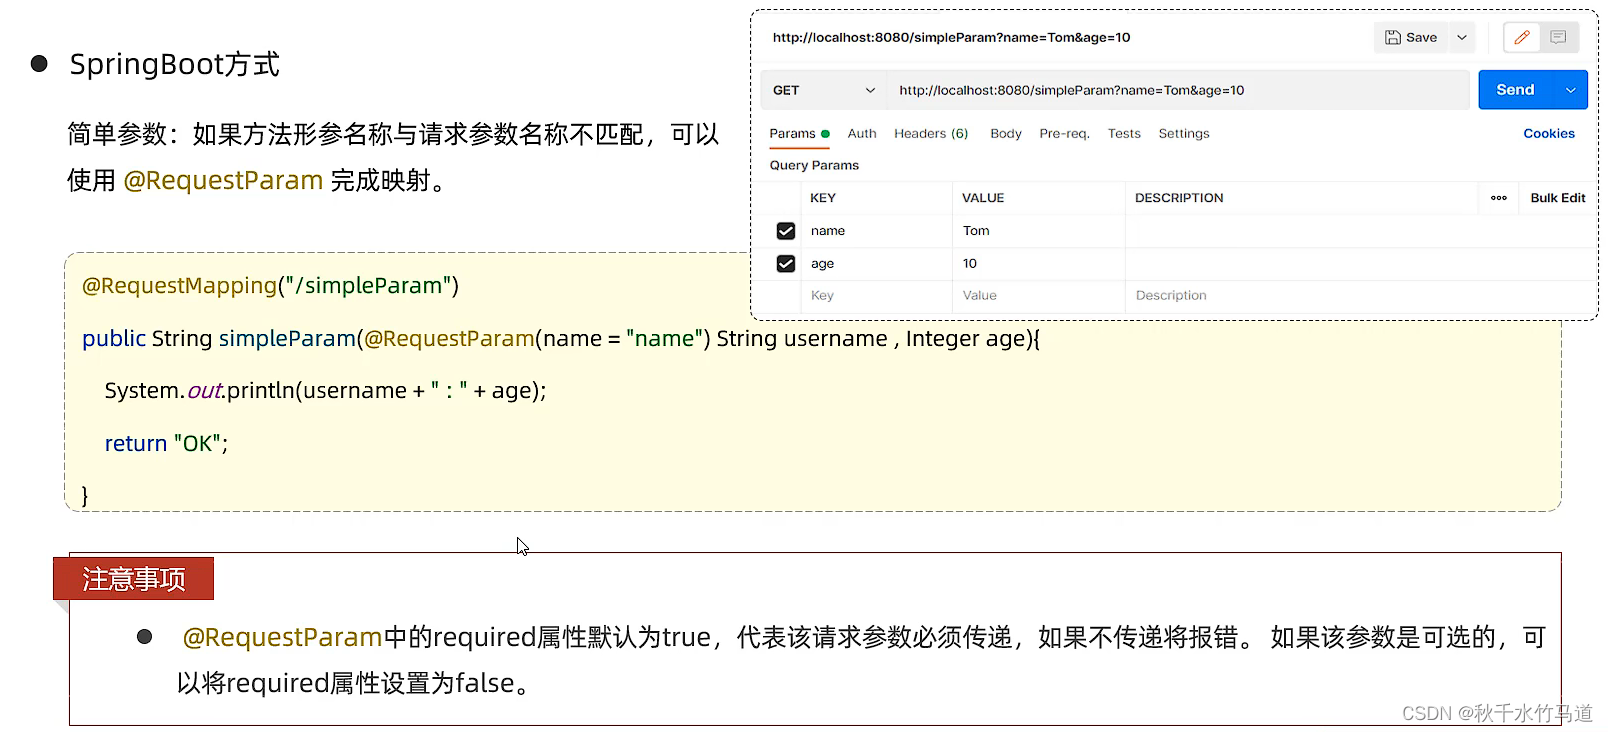The height and width of the screenshot is (732, 1608).
Task: Open the Body tab
Action: (1006, 133)
